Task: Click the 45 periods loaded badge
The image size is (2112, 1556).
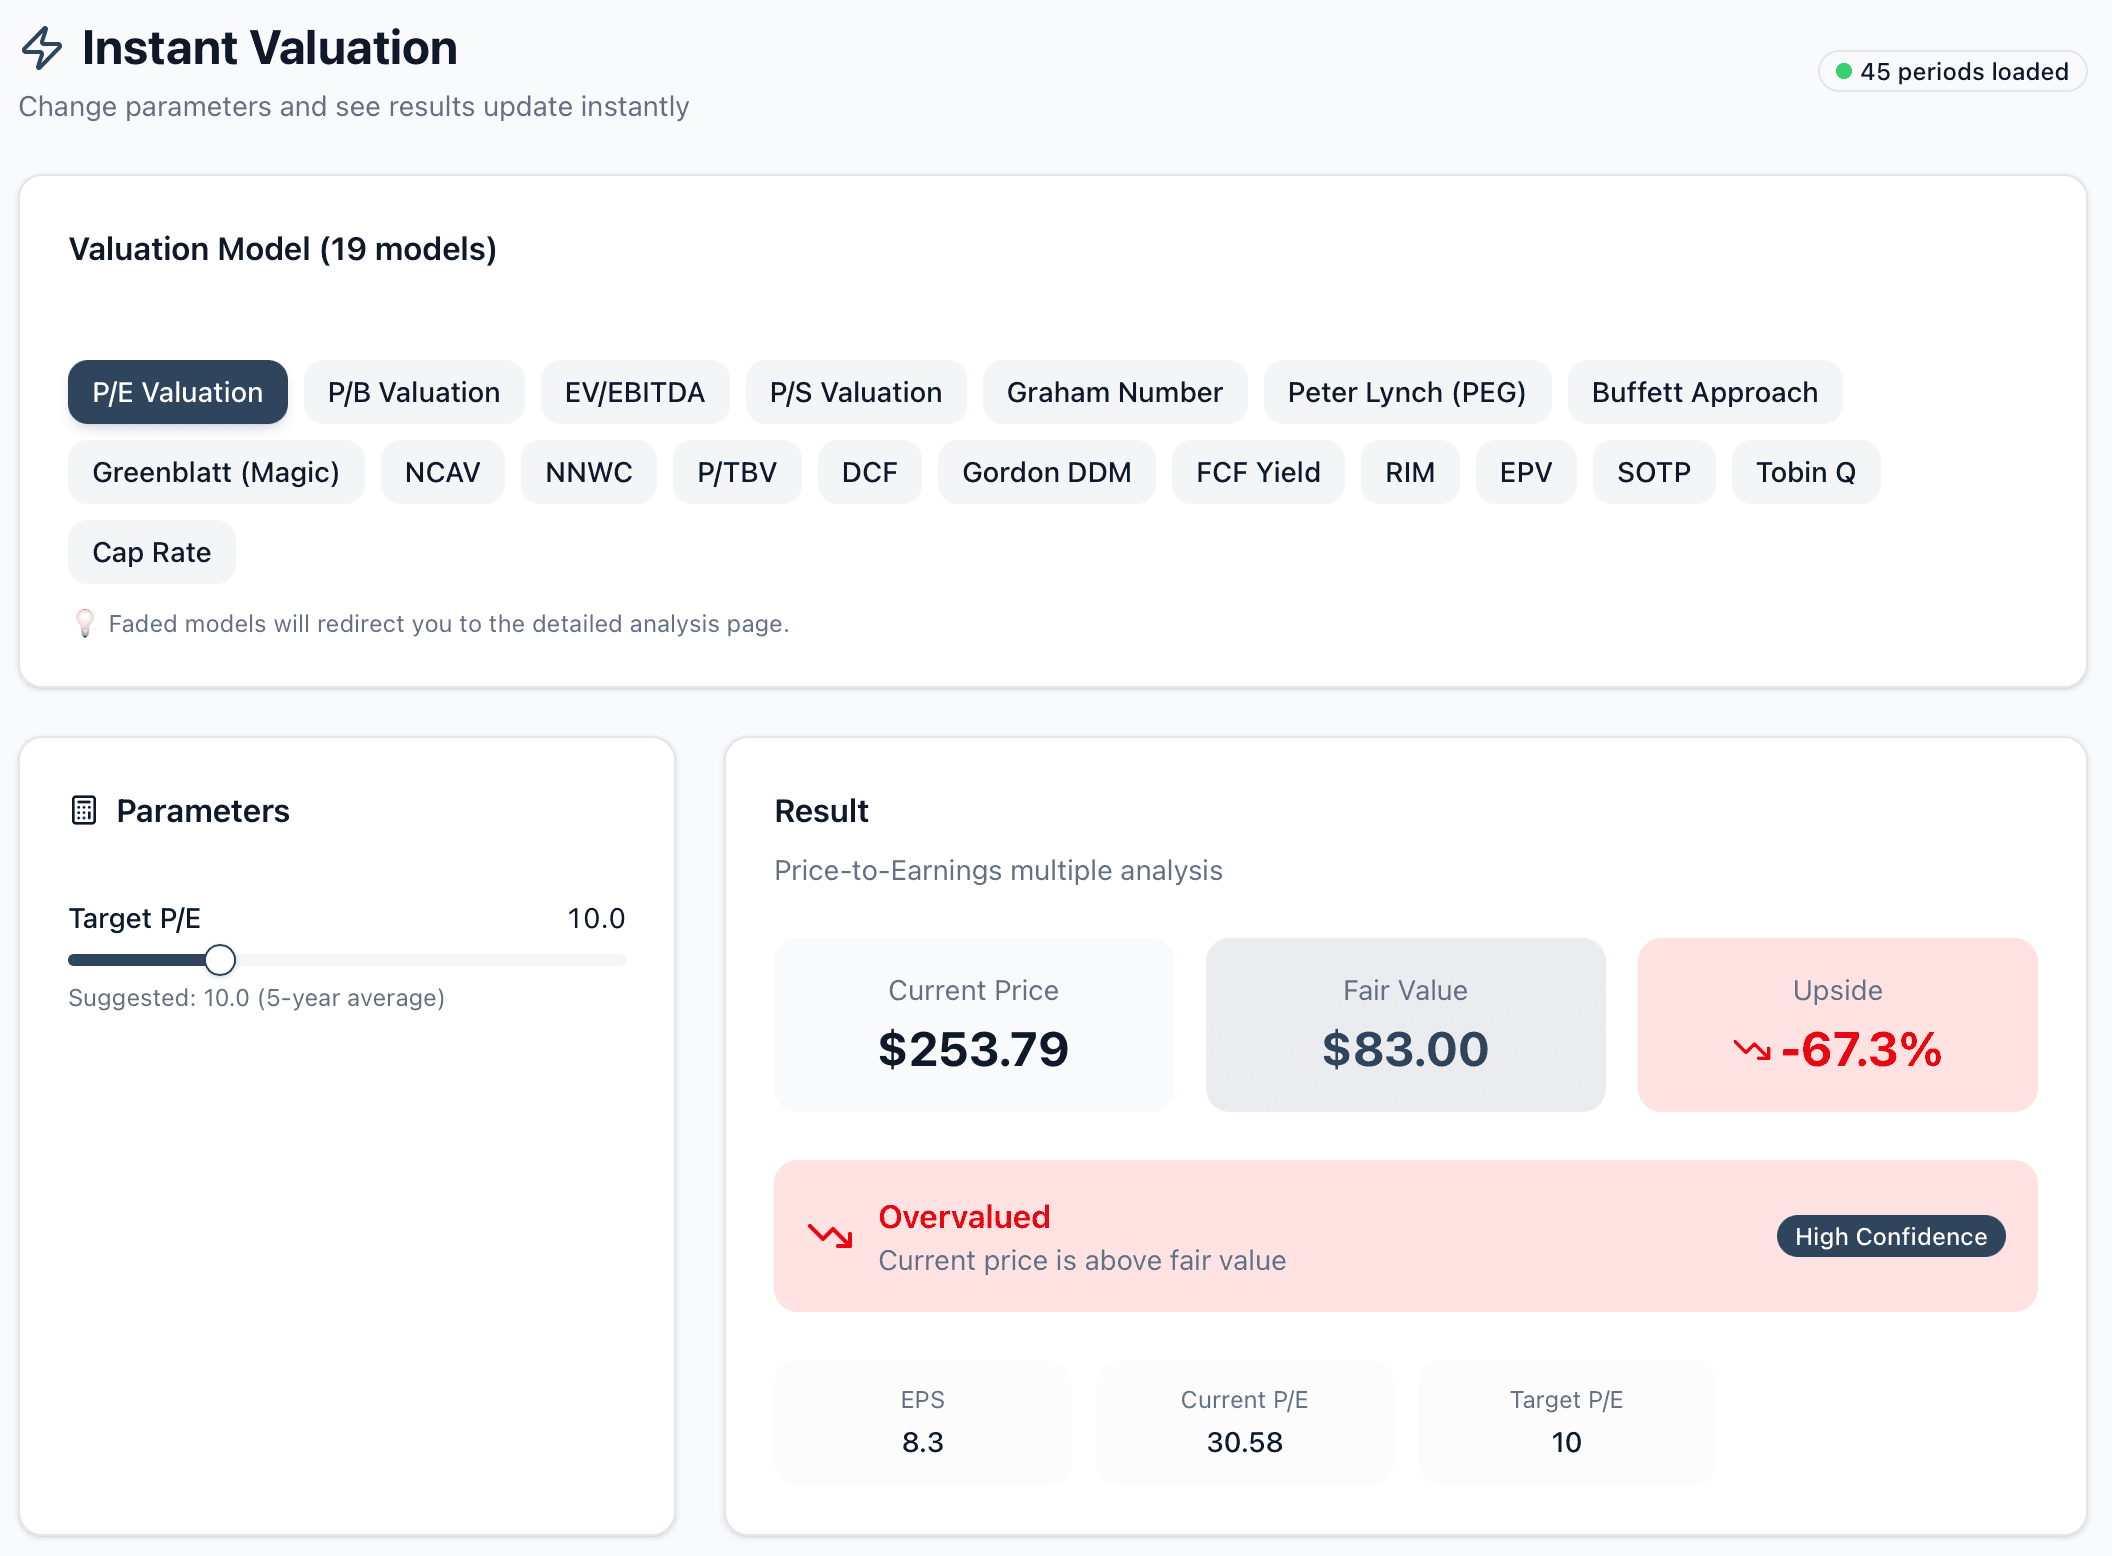Action: coord(1952,72)
